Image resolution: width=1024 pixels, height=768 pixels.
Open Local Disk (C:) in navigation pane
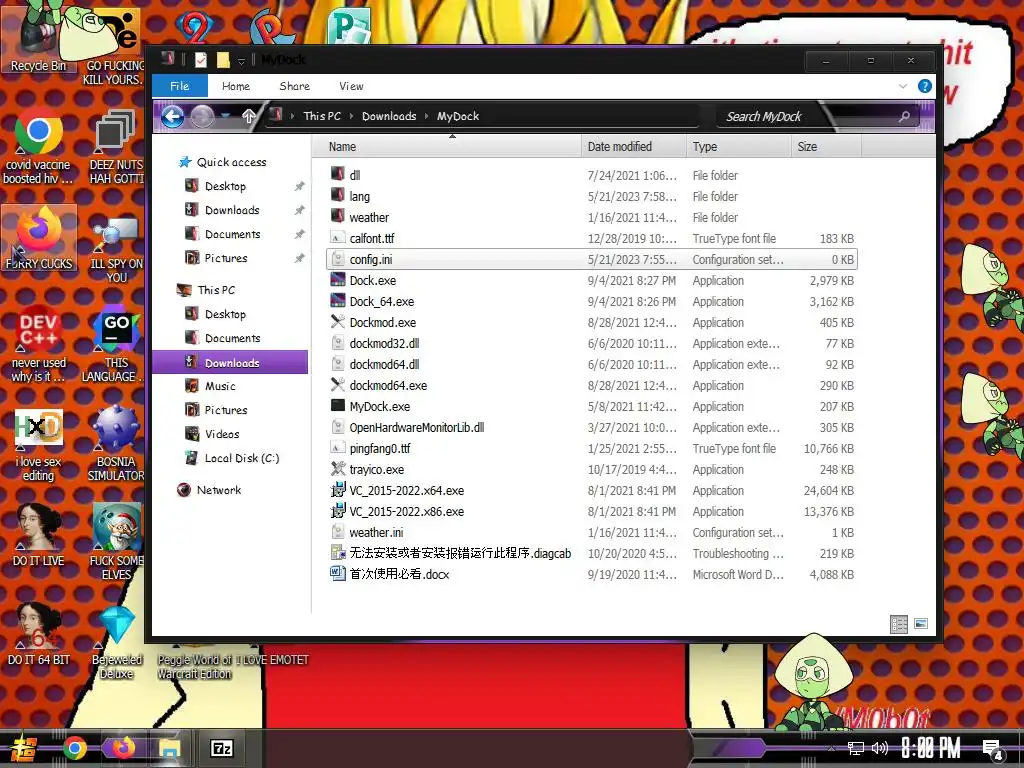point(242,458)
